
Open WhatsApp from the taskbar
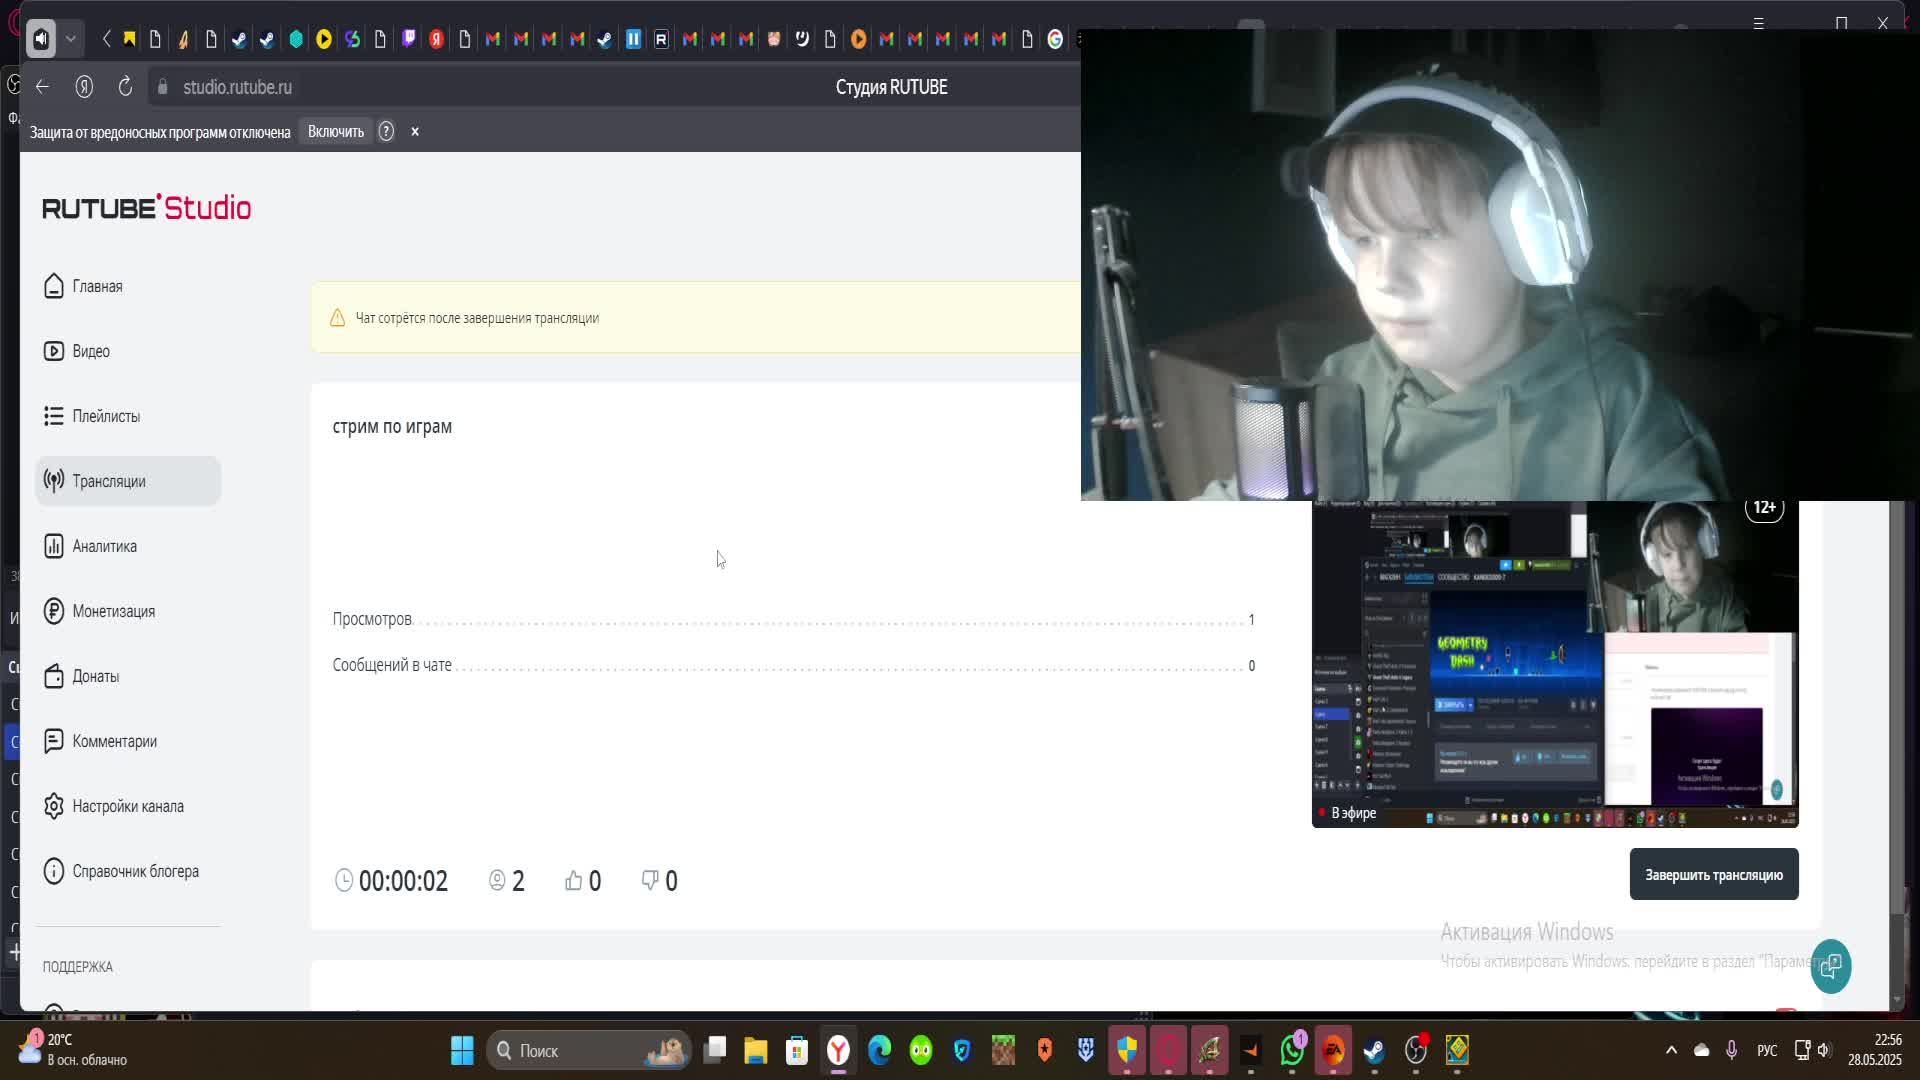pyautogui.click(x=1292, y=1050)
